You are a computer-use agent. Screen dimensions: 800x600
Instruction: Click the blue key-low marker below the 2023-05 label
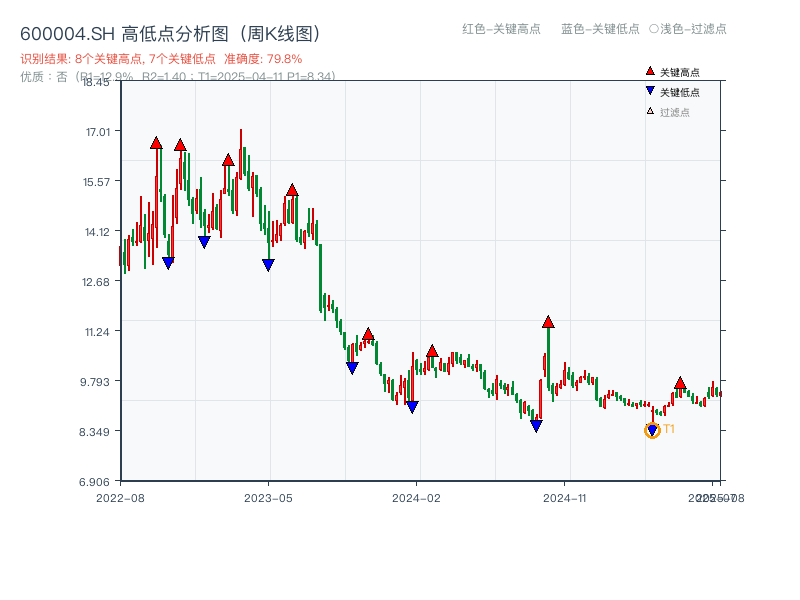point(267,264)
